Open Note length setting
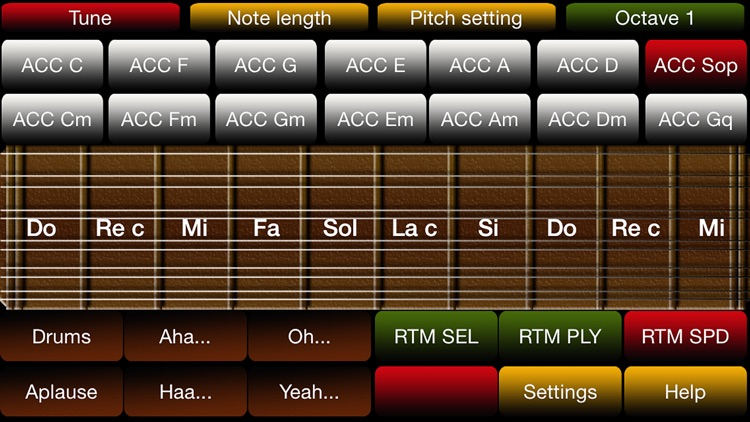This screenshot has height=422, width=750. pos(279,17)
